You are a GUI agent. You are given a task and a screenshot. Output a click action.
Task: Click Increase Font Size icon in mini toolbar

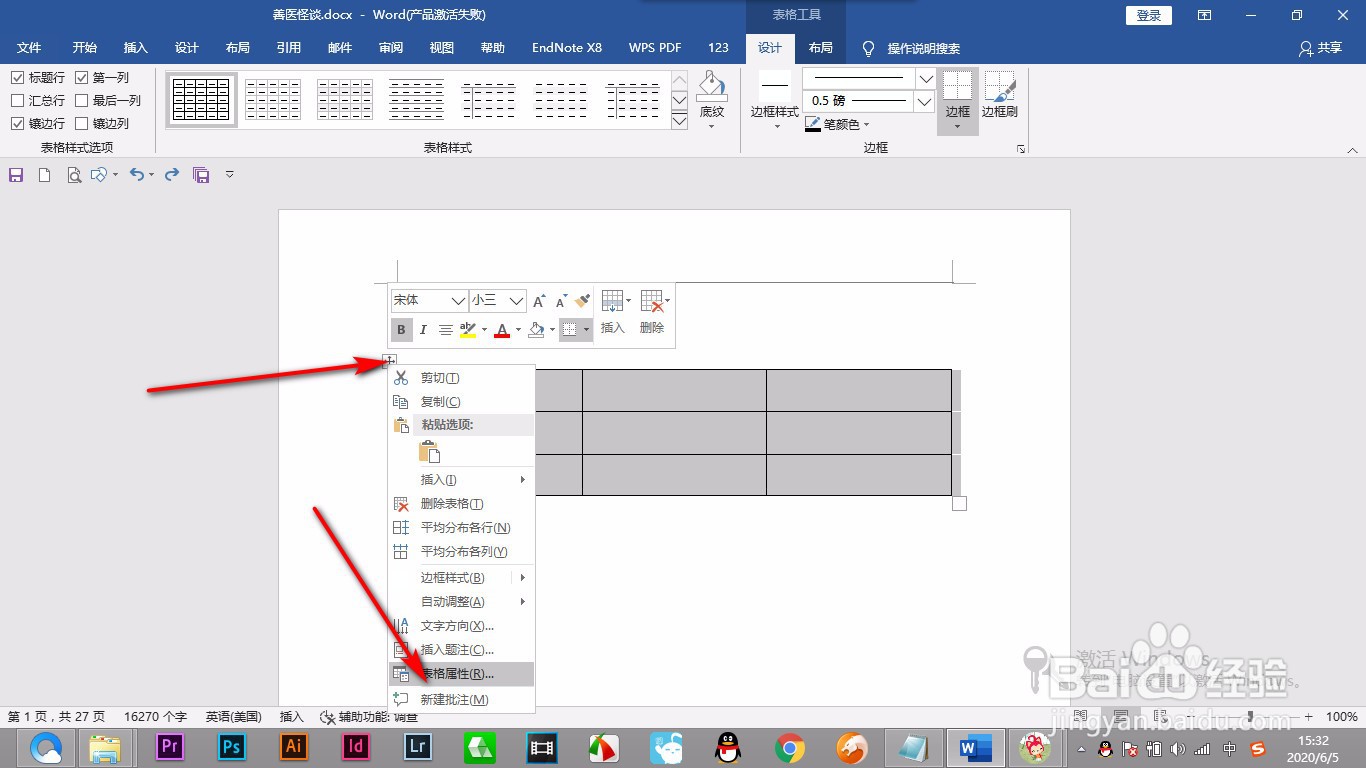539,300
